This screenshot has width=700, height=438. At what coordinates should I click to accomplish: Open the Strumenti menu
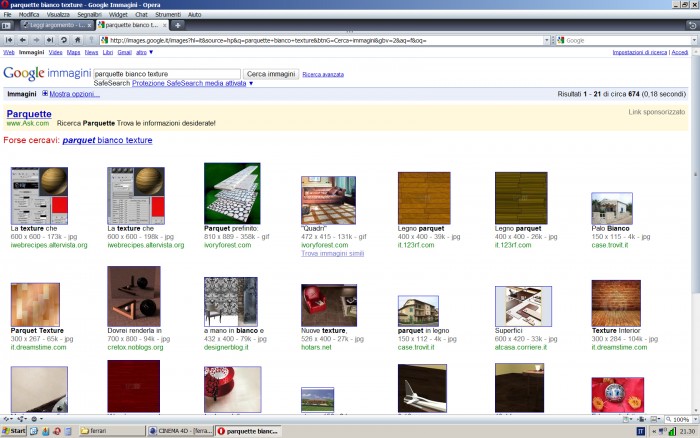click(168, 14)
